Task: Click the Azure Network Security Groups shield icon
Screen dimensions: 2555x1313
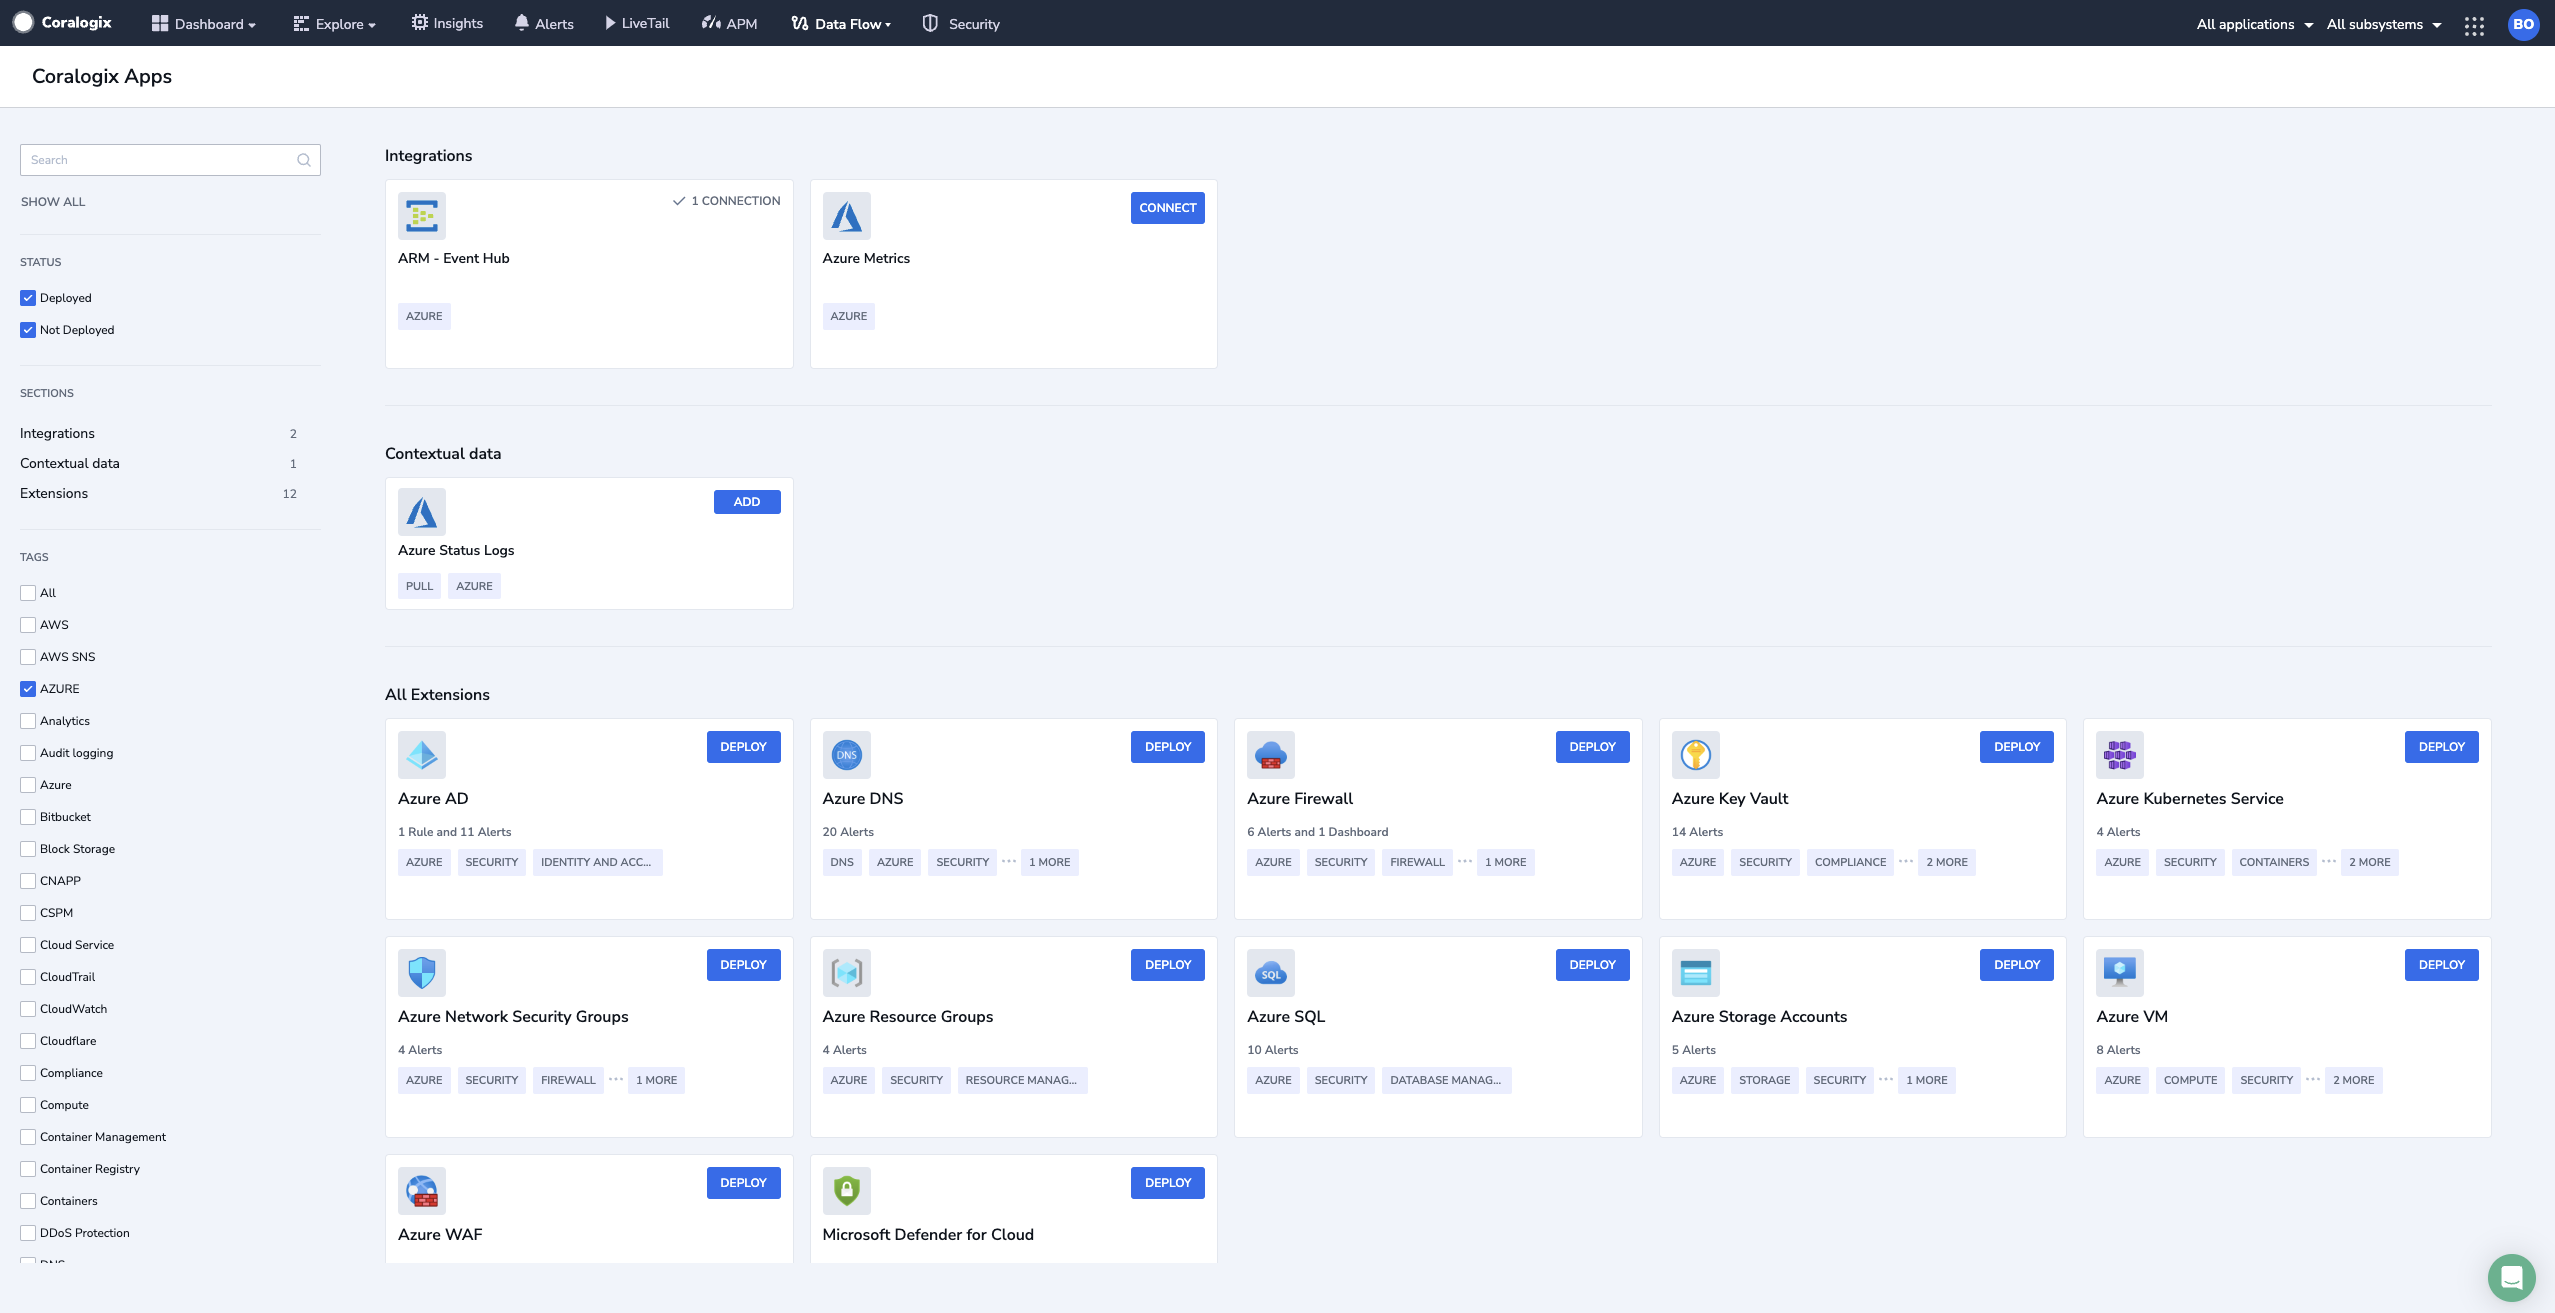Action: coord(422,973)
